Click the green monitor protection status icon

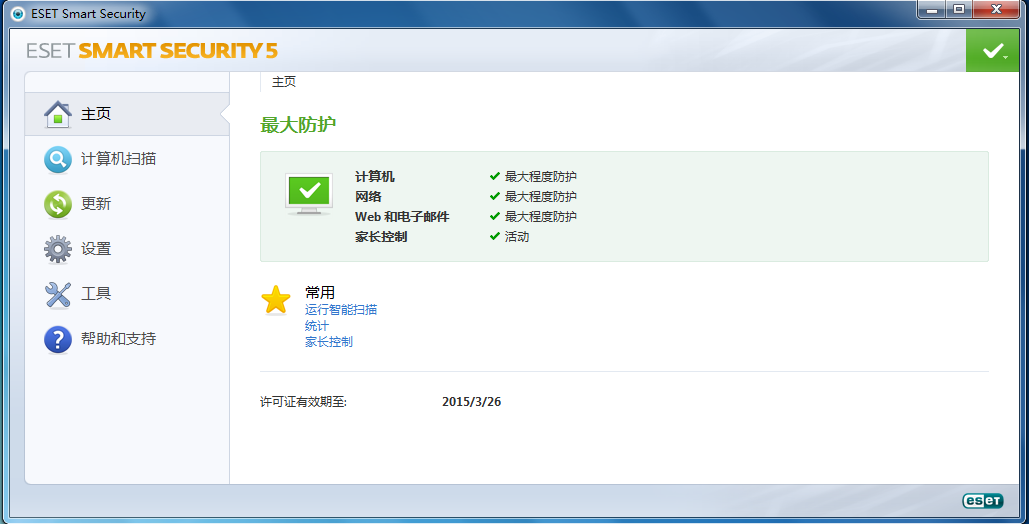click(x=309, y=194)
